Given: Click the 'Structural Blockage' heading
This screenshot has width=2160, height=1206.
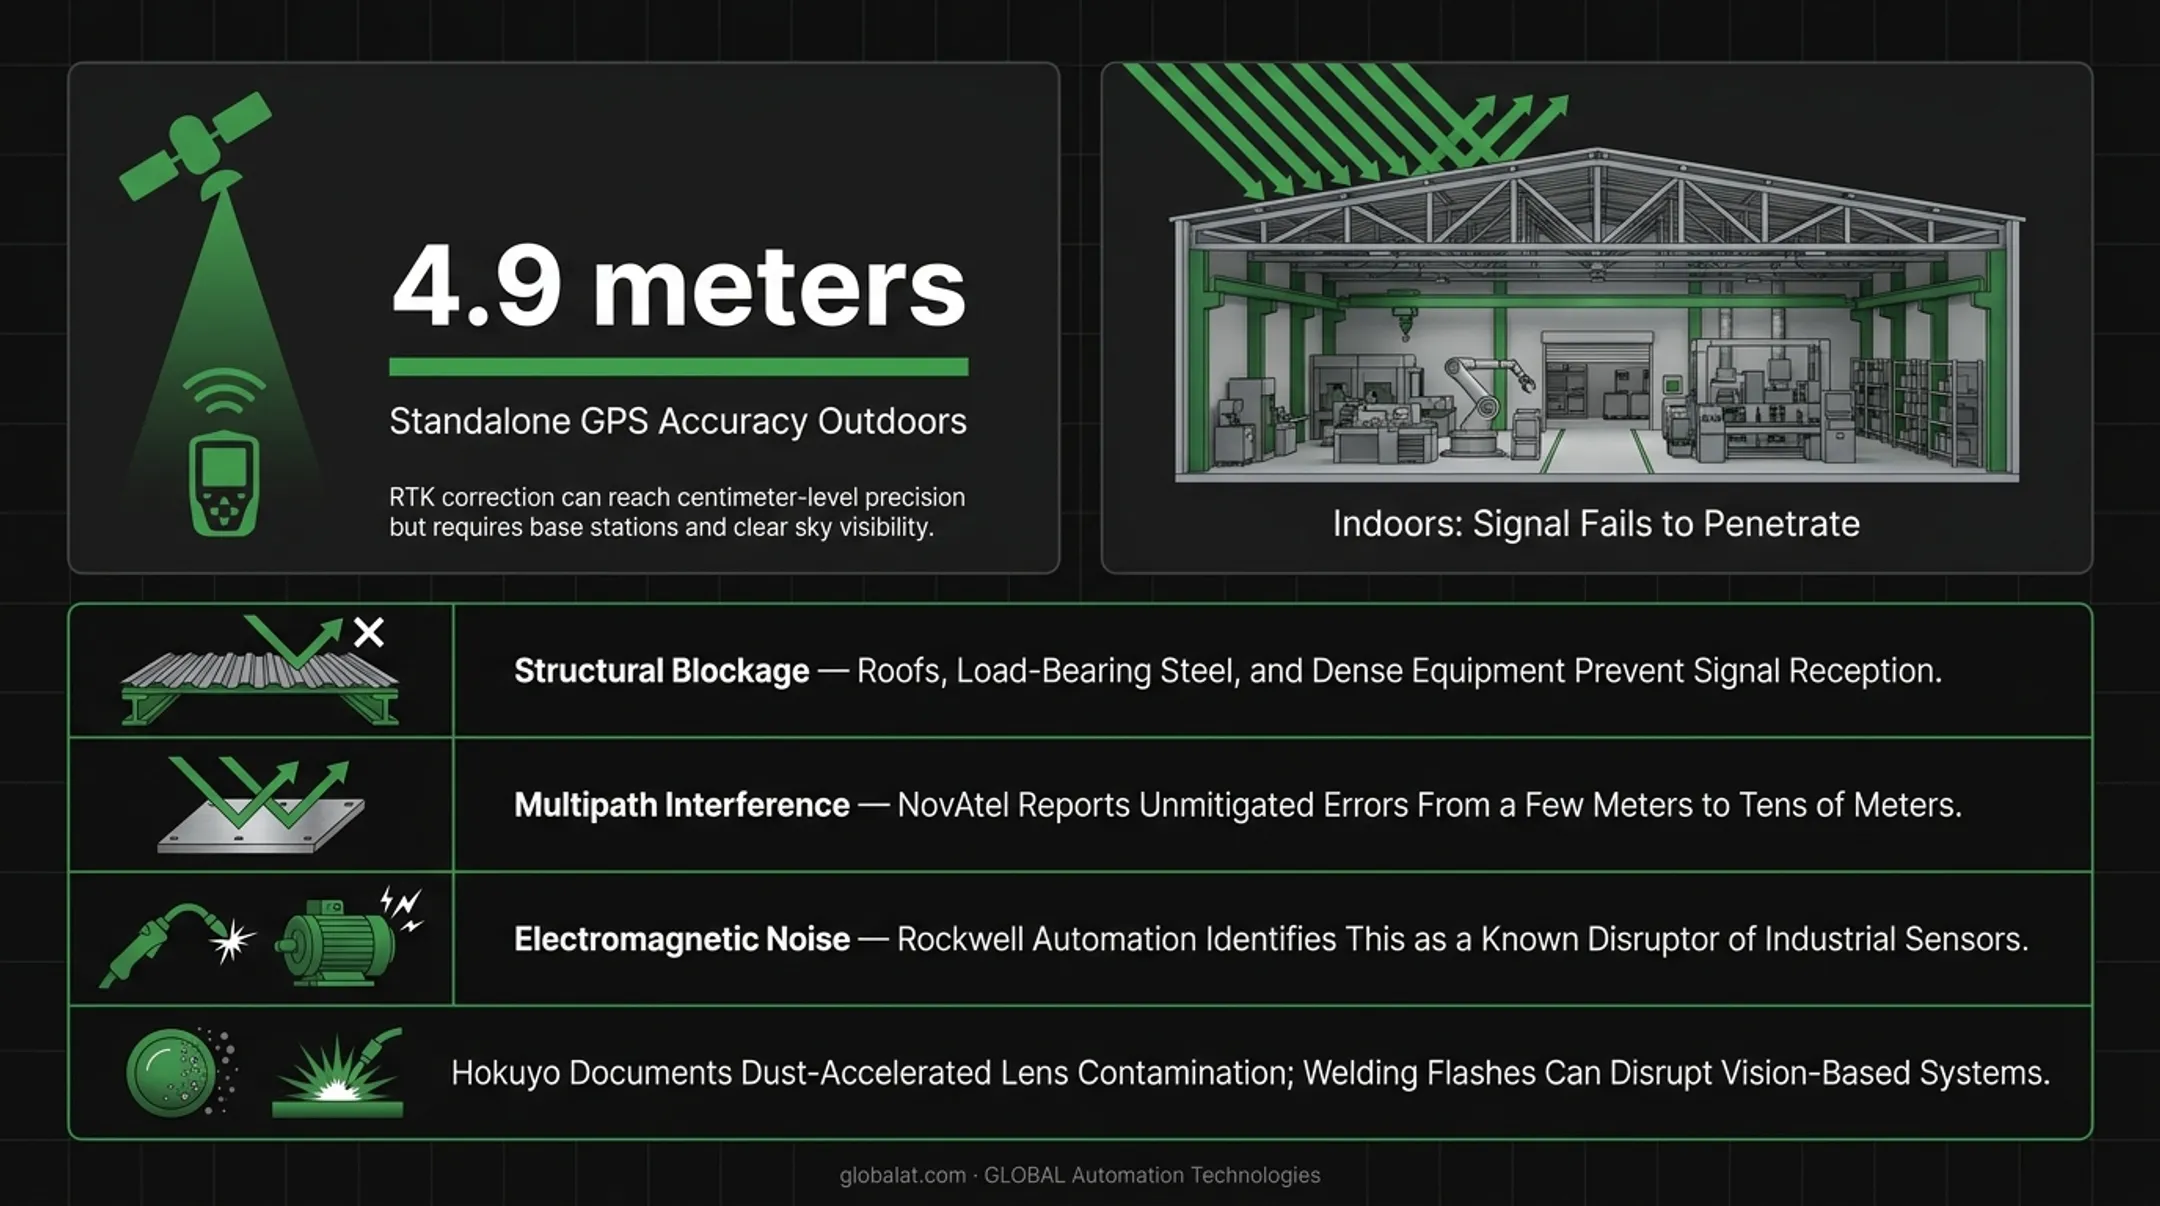Looking at the screenshot, I should [661, 671].
